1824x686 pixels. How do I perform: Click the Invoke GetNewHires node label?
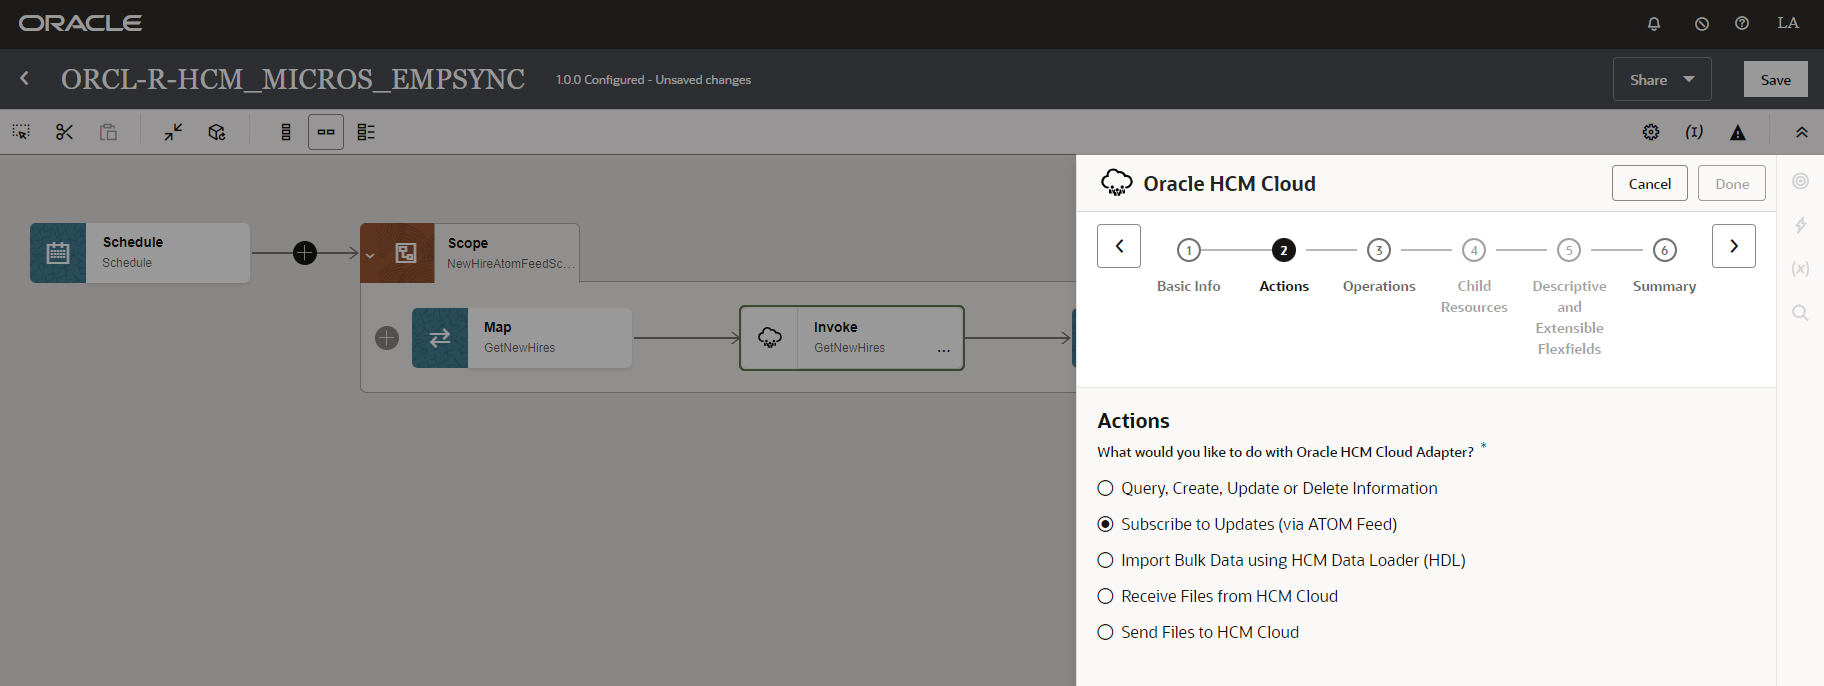[849, 337]
